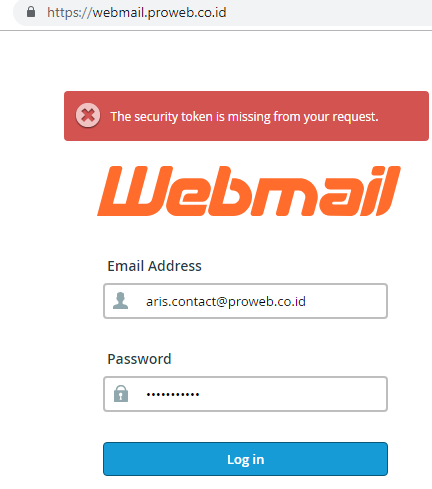This screenshot has height=489, width=432.
Task: Focus the Password input field
Action: point(245,394)
